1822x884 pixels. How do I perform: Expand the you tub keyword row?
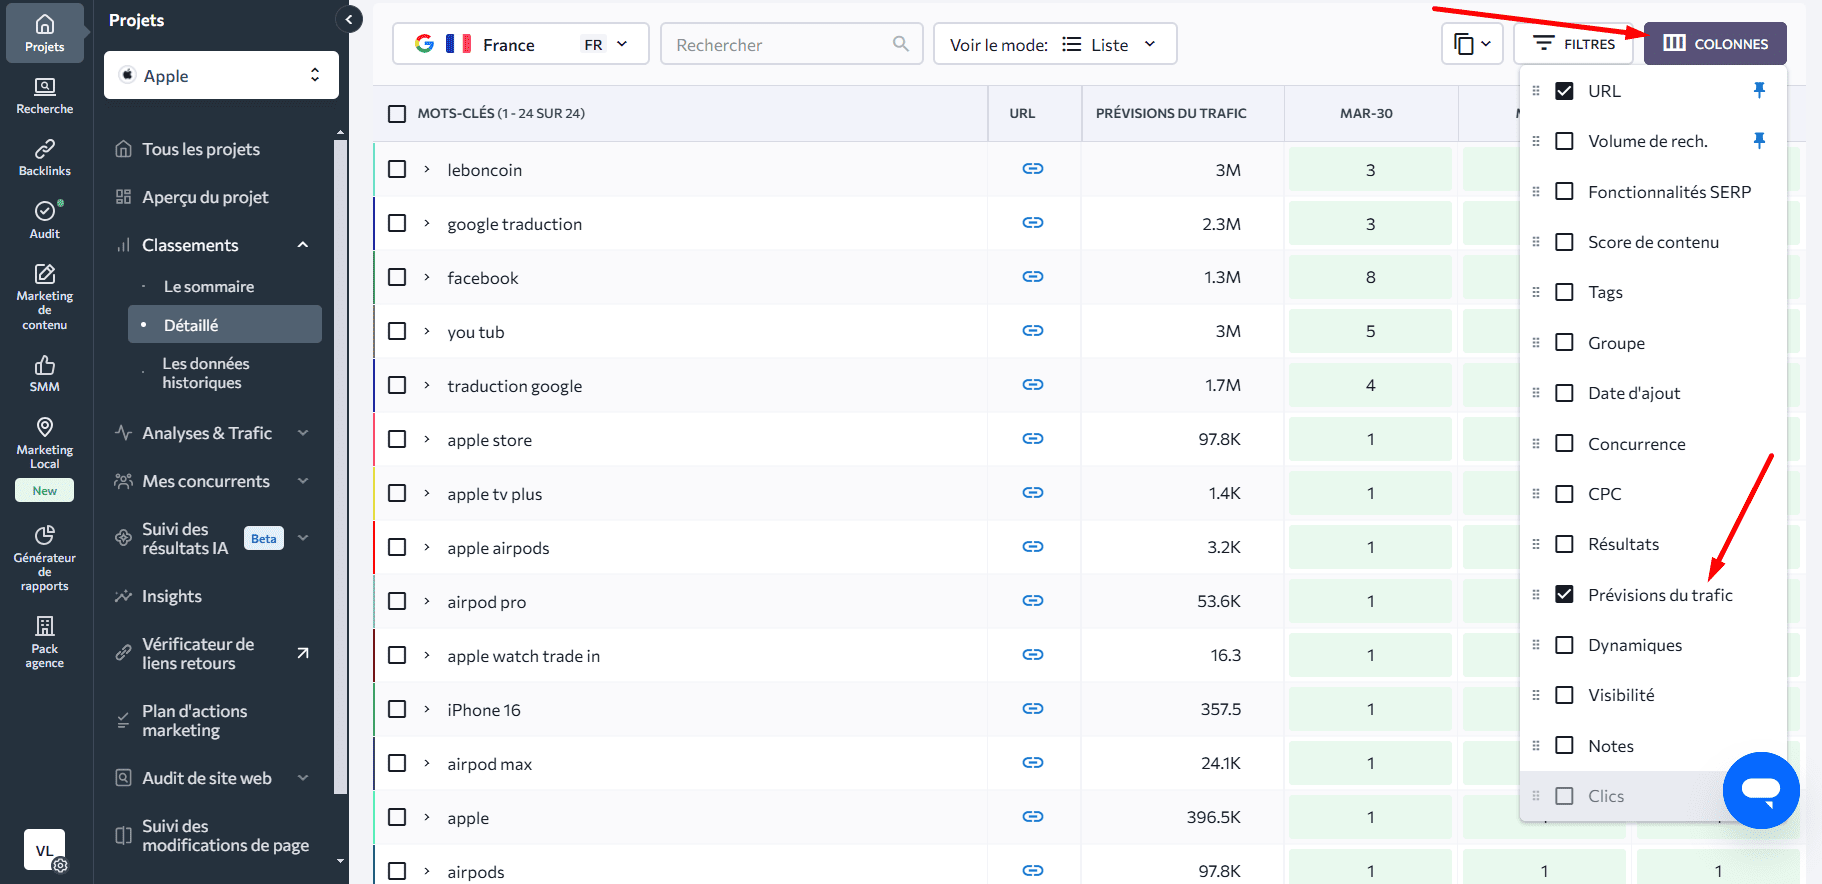tap(427, 331)
